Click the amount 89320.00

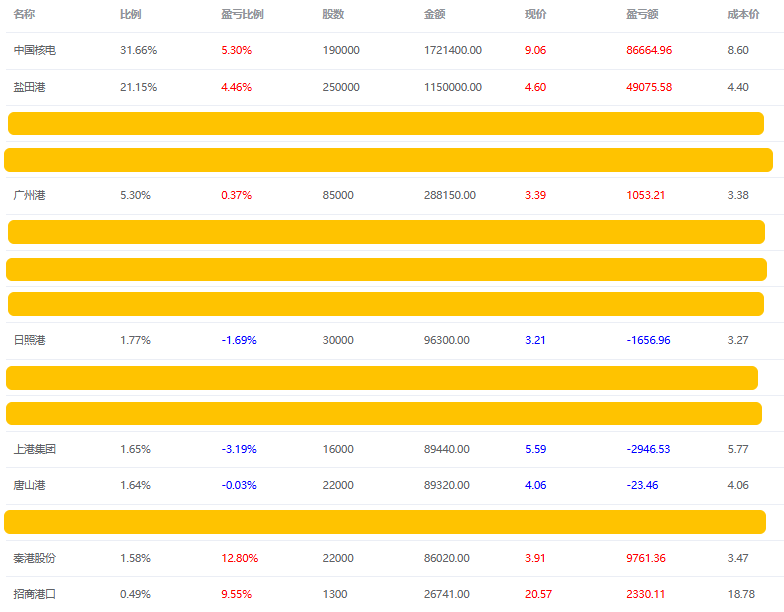447,486
